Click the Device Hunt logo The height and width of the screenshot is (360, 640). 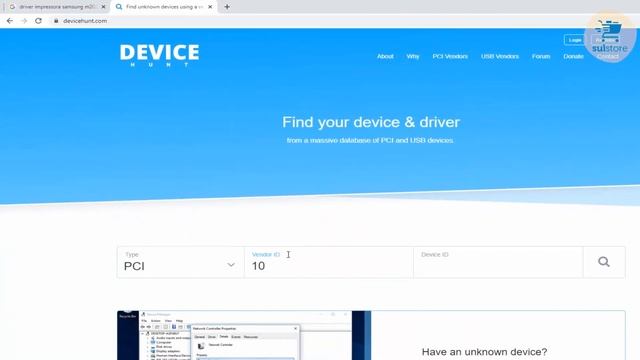pos(160,55)
